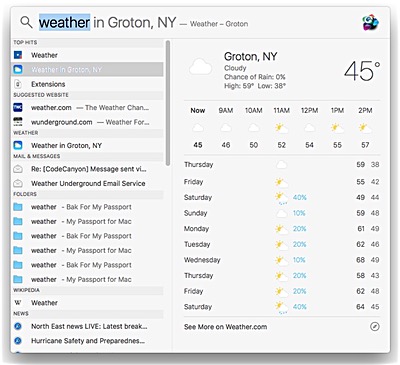Viewport: 400px width, 365px height.
Task: Open Hurricane Safety and Preparedness news result
Action: coord(88,341)
